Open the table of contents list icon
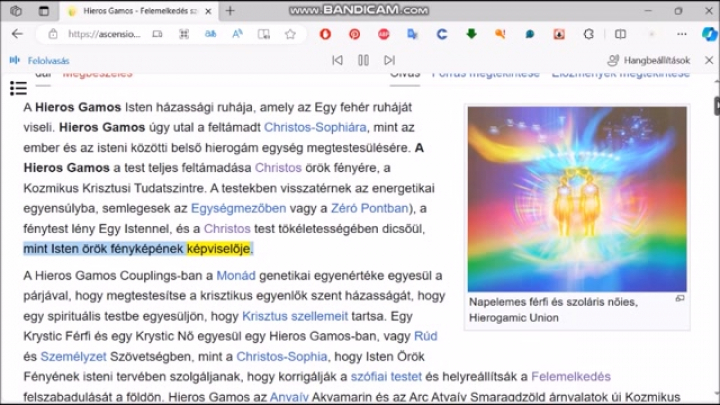Image resolution: width=720 pixels, height=405 pixels. coord(18,88)
